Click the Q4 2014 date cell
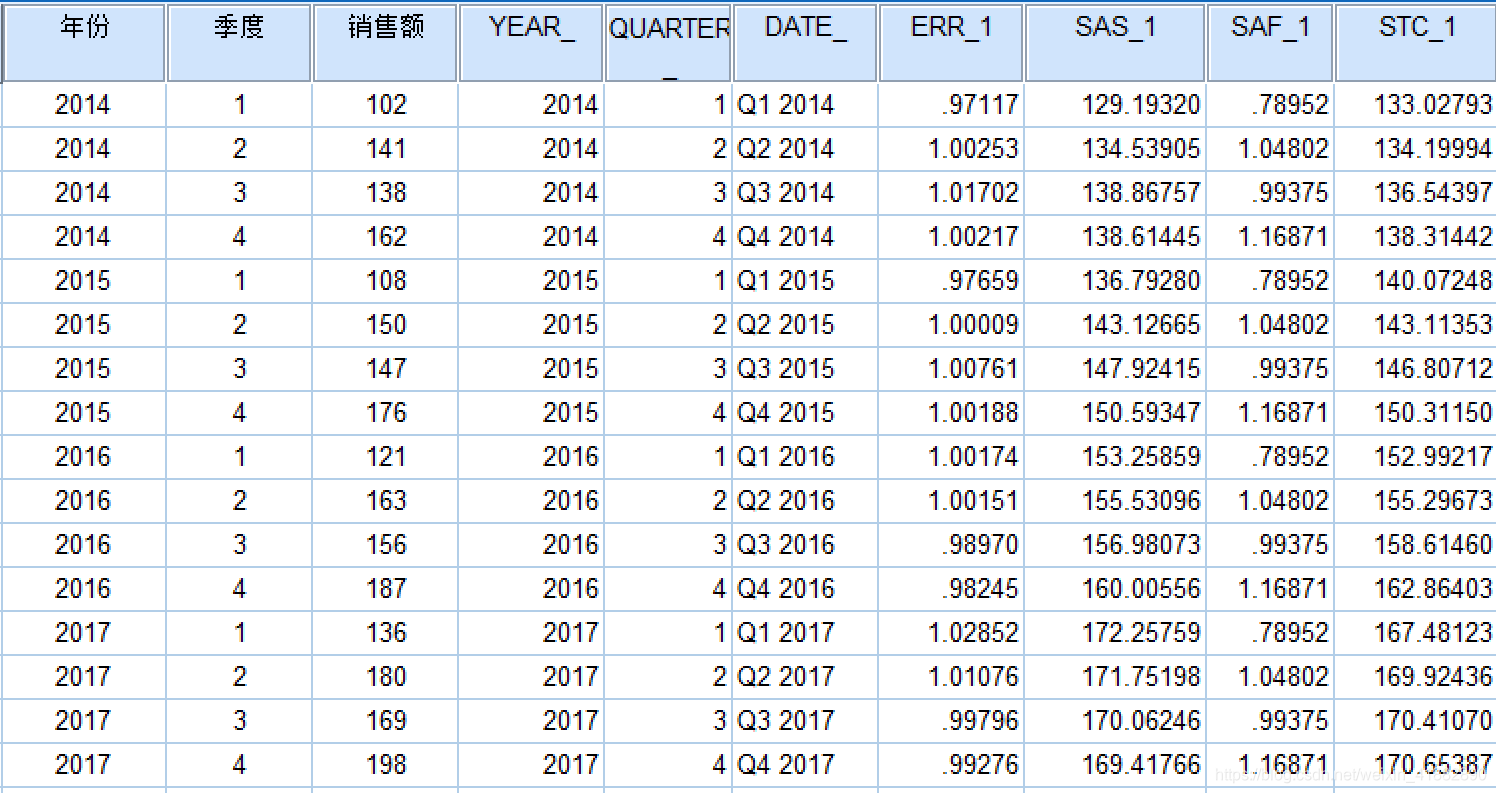1496x793 pixels. [x=805, y=237]
